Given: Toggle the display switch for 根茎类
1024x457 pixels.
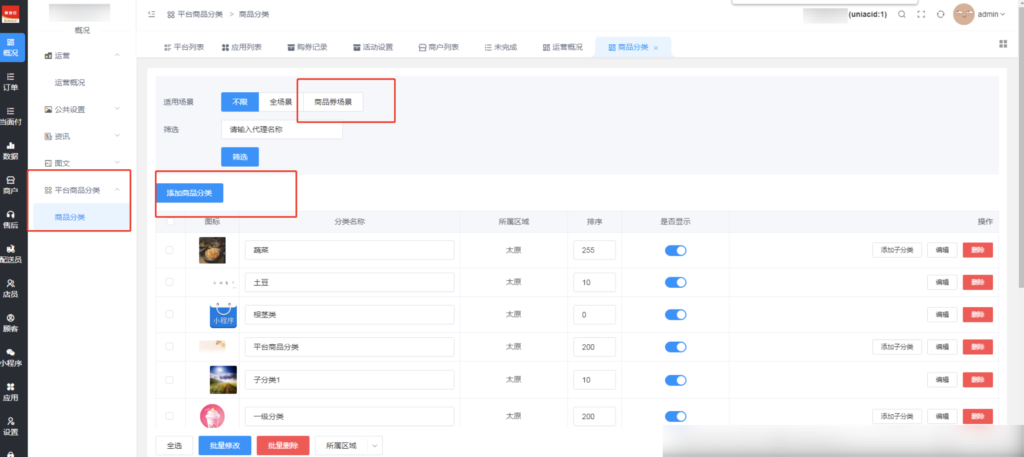Looking at the screenshot, I should pos(675,315).
